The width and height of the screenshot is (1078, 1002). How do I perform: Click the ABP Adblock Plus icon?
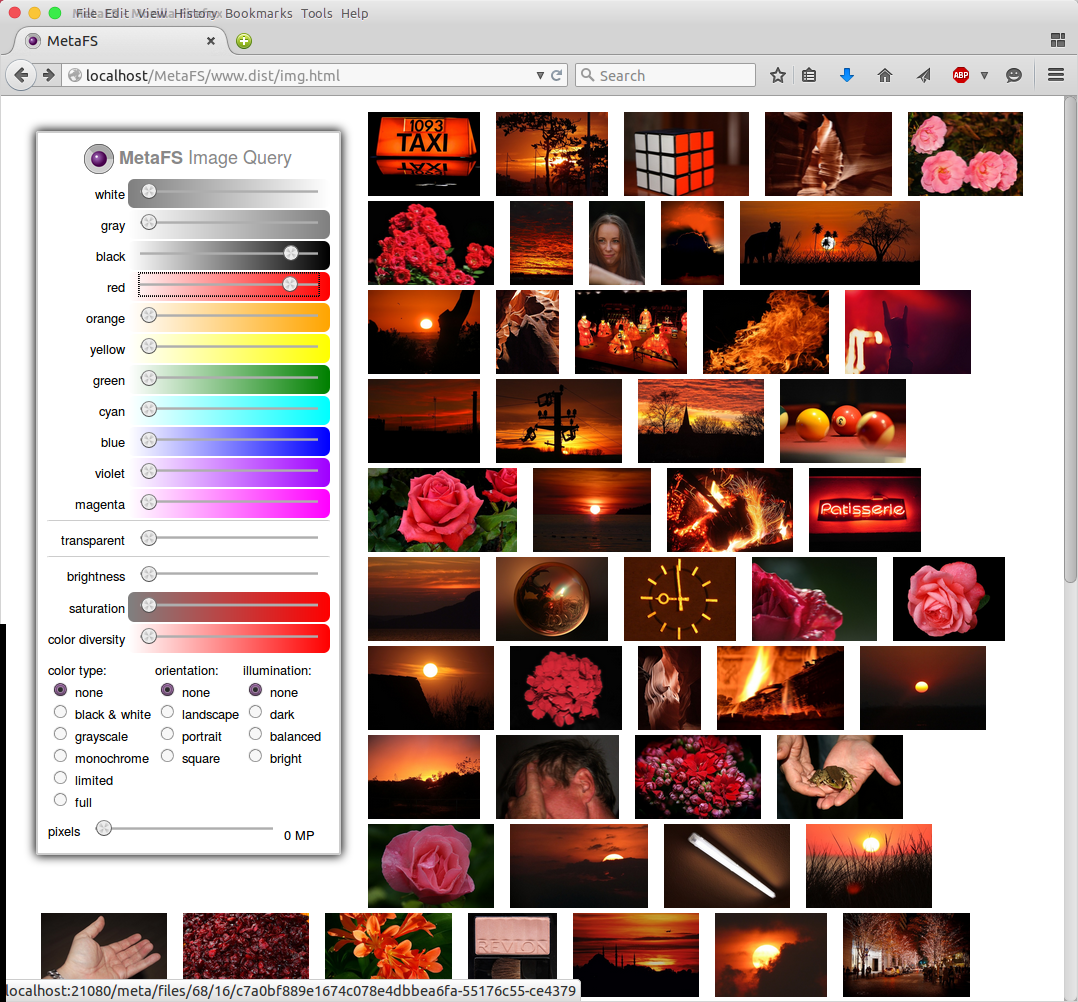point(961,75)
